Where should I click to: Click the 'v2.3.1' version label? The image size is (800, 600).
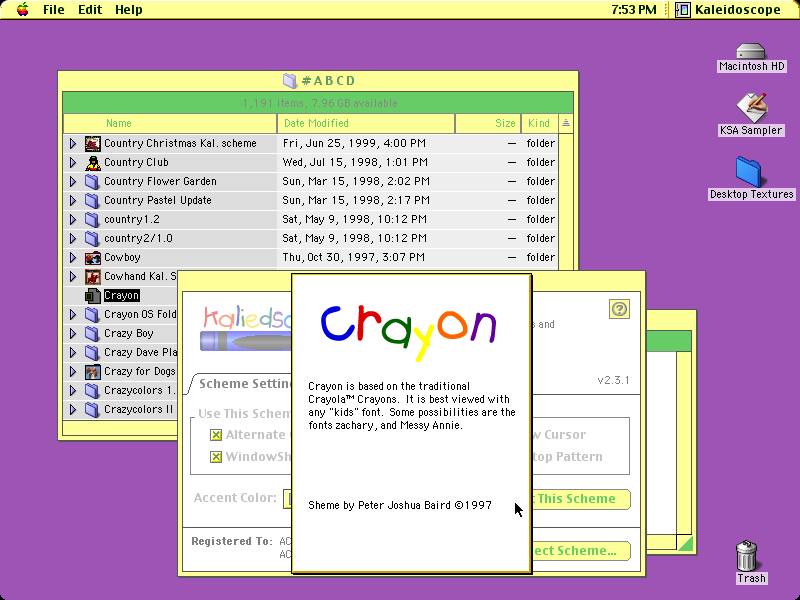[613, 380]
